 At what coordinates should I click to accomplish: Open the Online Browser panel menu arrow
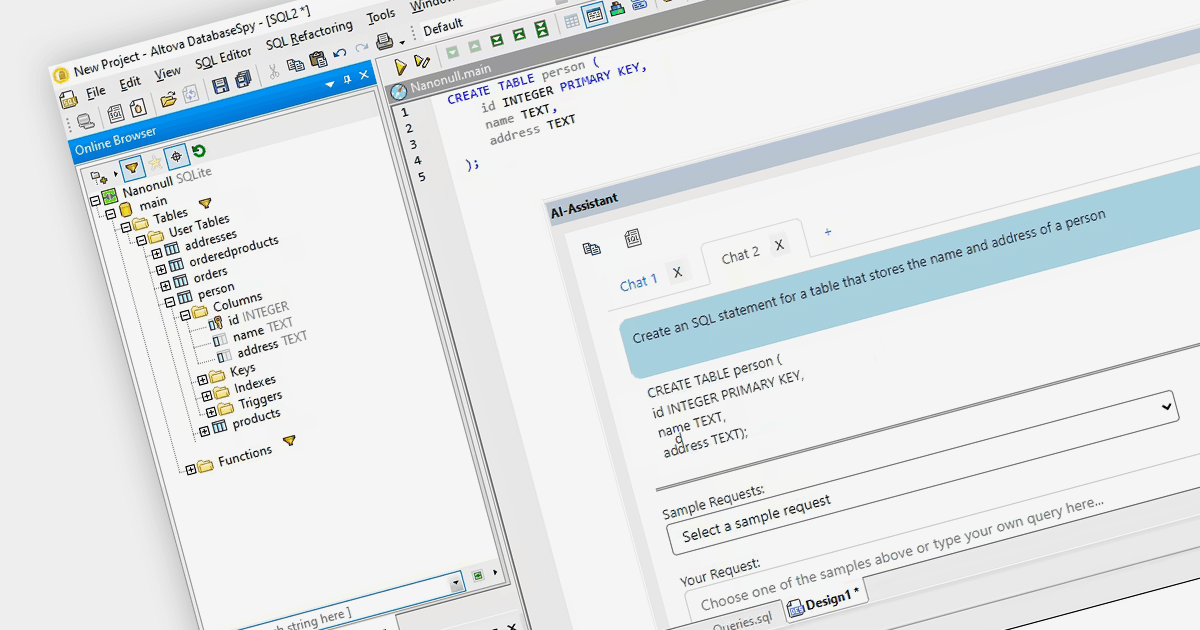[x=330, y=83]
